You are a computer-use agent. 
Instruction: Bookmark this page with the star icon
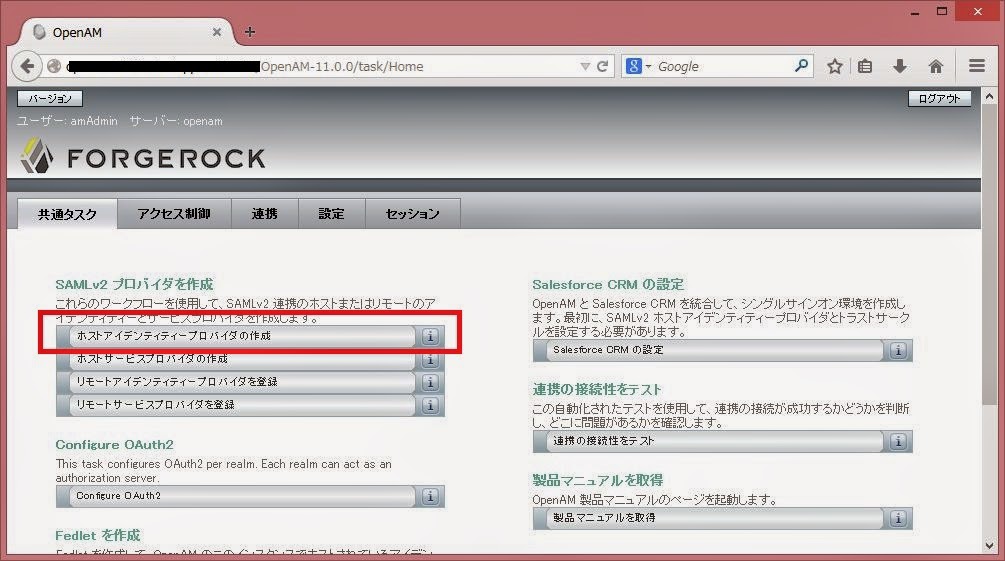click(x=835, y=66)
